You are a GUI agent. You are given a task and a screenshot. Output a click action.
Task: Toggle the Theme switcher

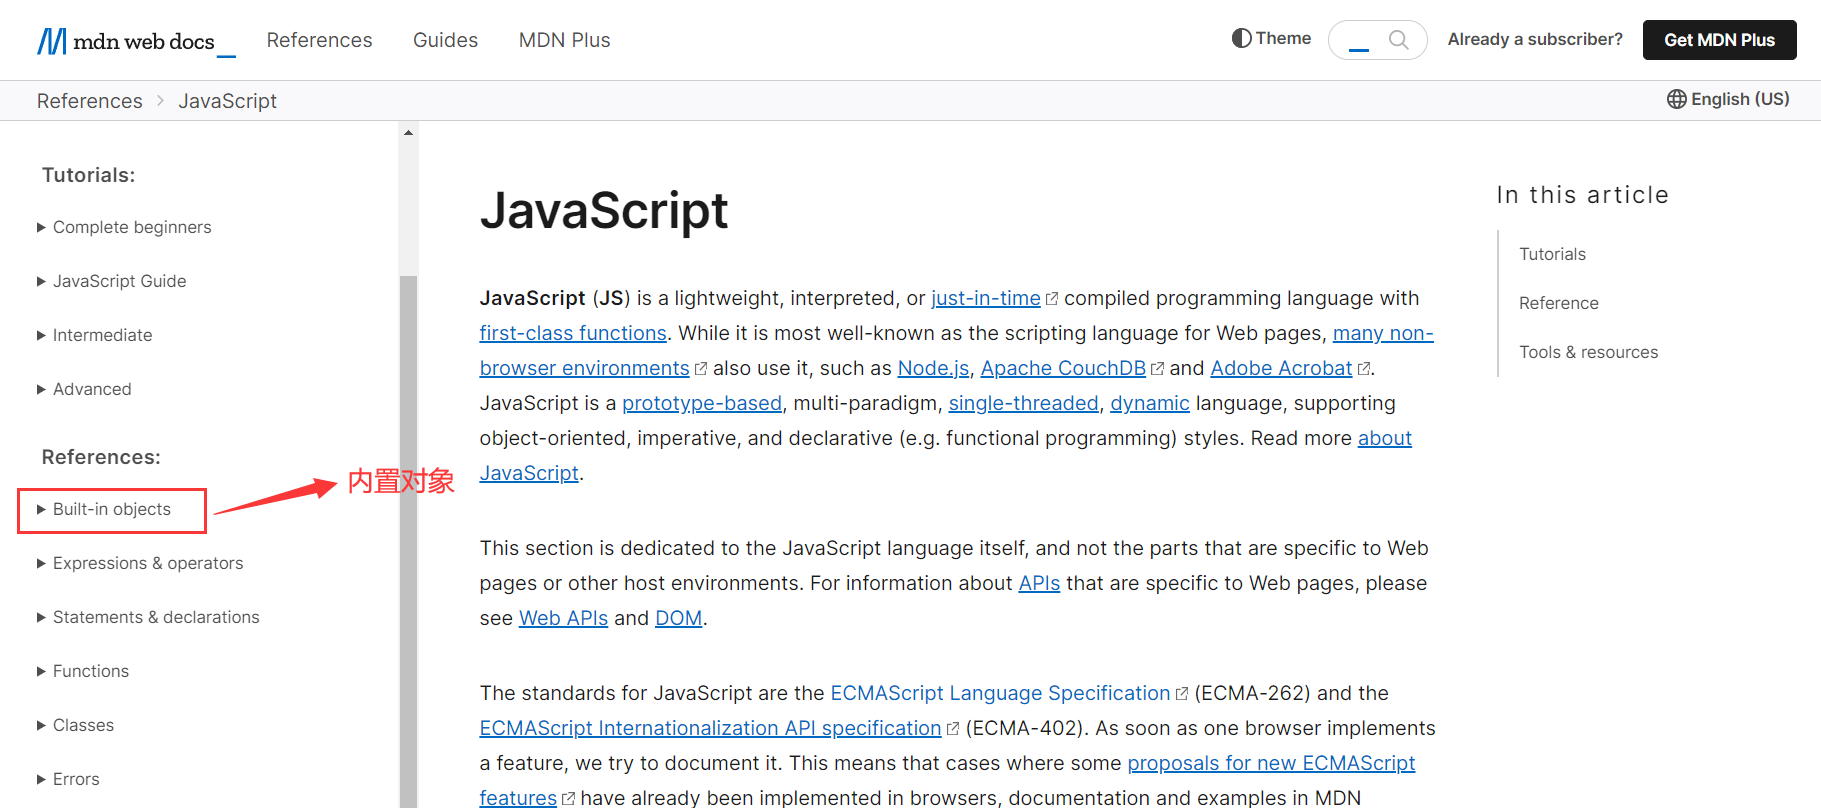(x=1271, y=38)
